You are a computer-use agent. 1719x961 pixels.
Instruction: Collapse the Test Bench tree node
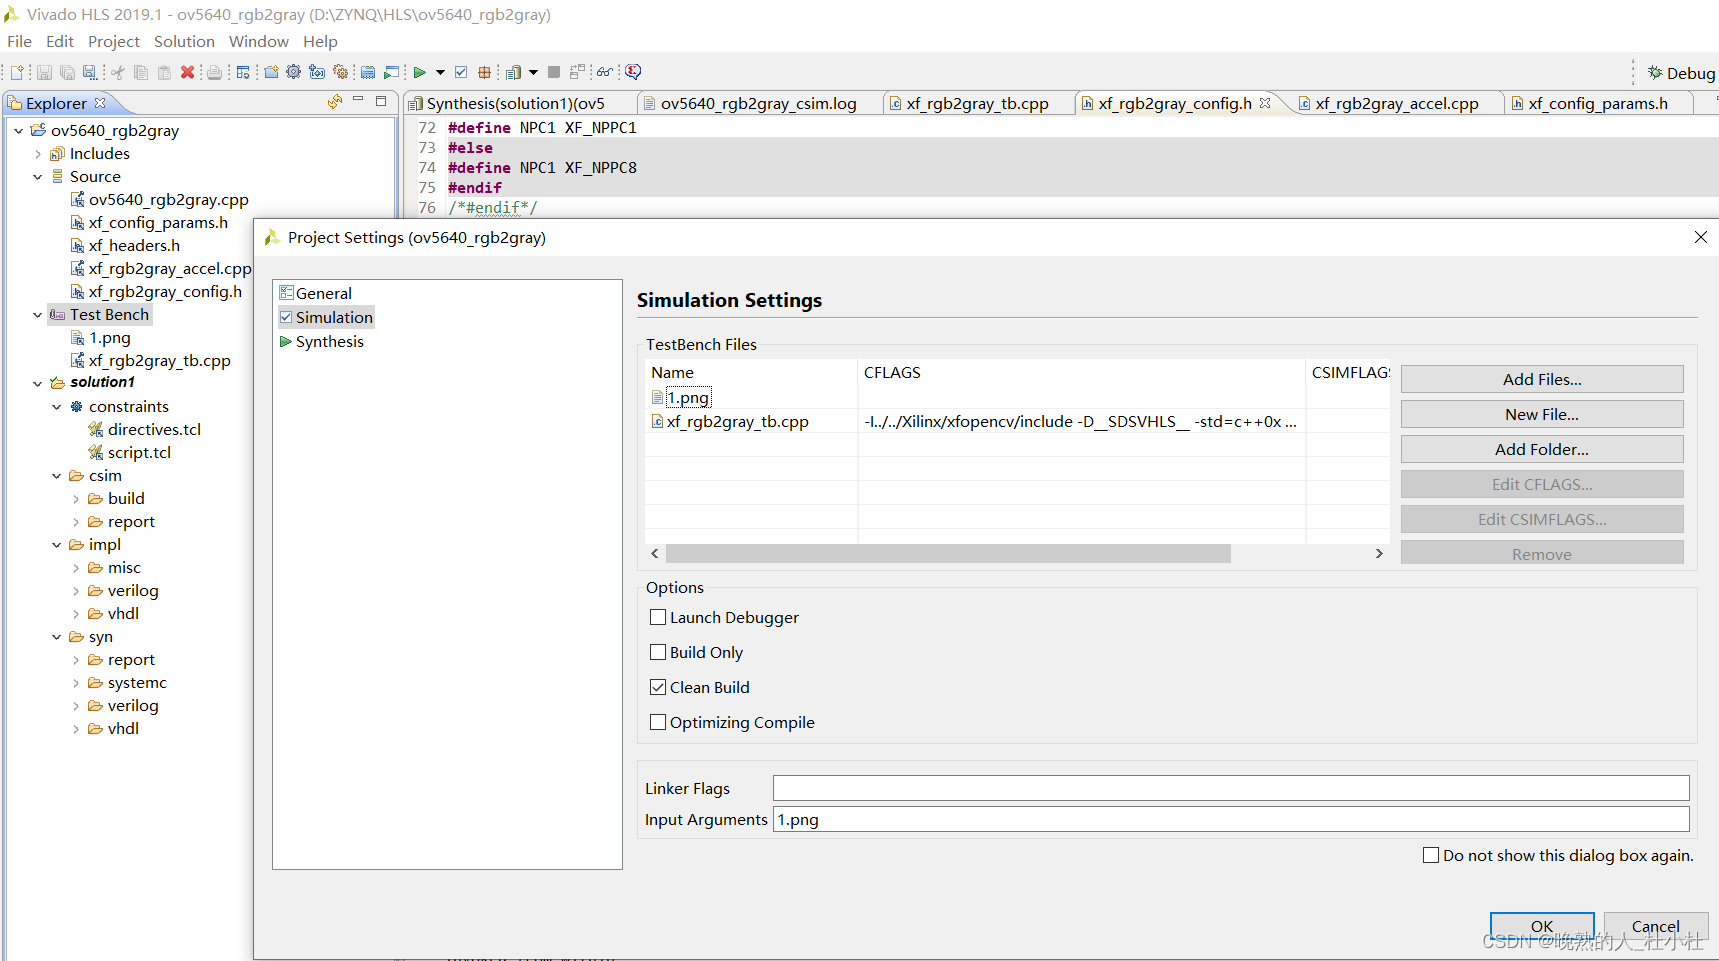click(38, 315)
